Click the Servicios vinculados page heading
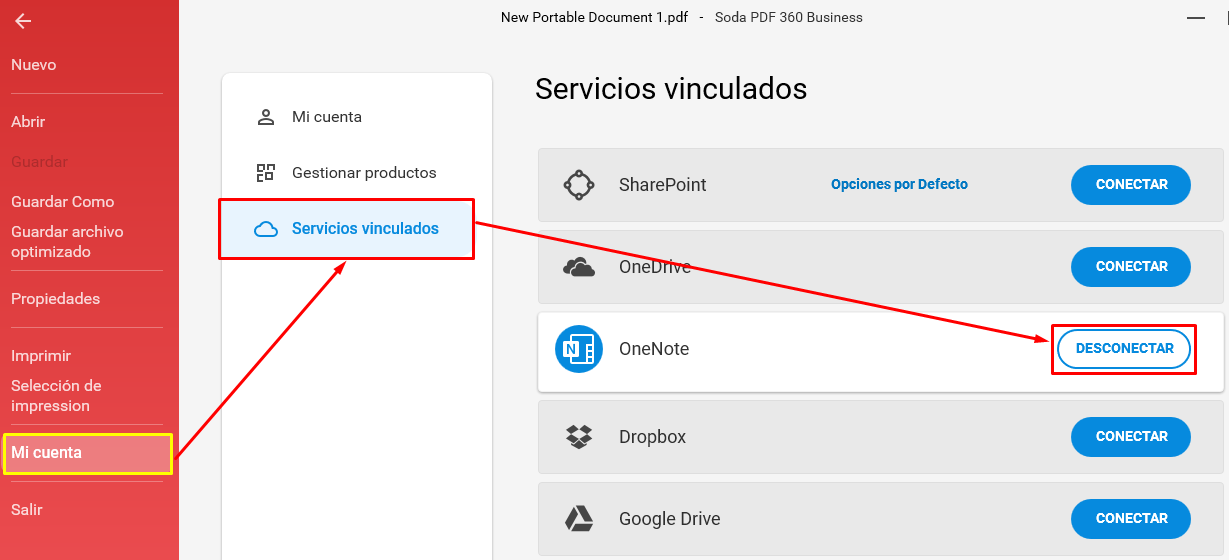 [671, 89]
